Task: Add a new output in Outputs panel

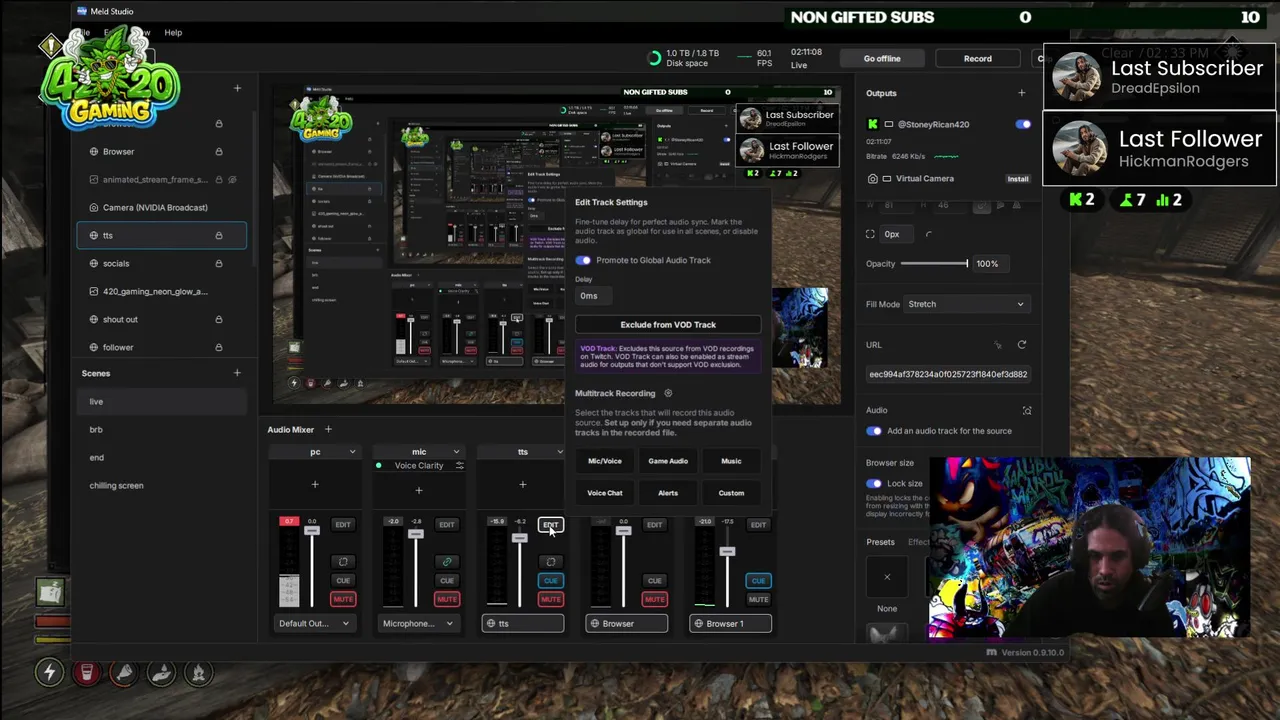Action: point(1021,93)
